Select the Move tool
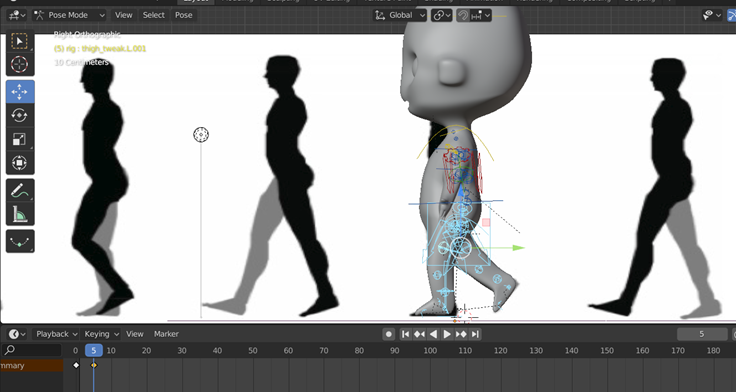This screenshot has width=736, height=392. pos(20,92)
